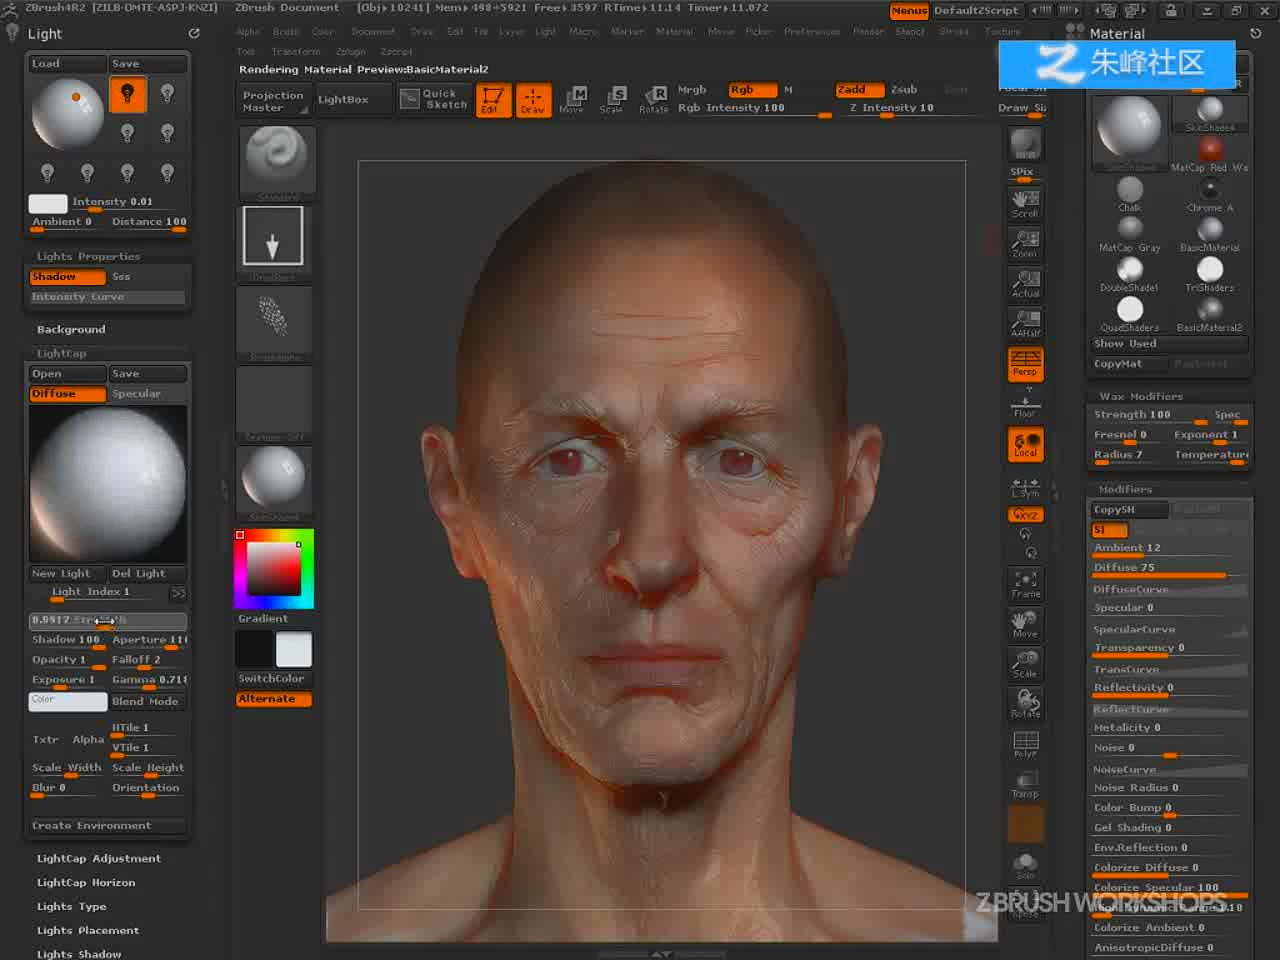
Task: Expand the LightCap Adjustment section
Action: [98, 859]
